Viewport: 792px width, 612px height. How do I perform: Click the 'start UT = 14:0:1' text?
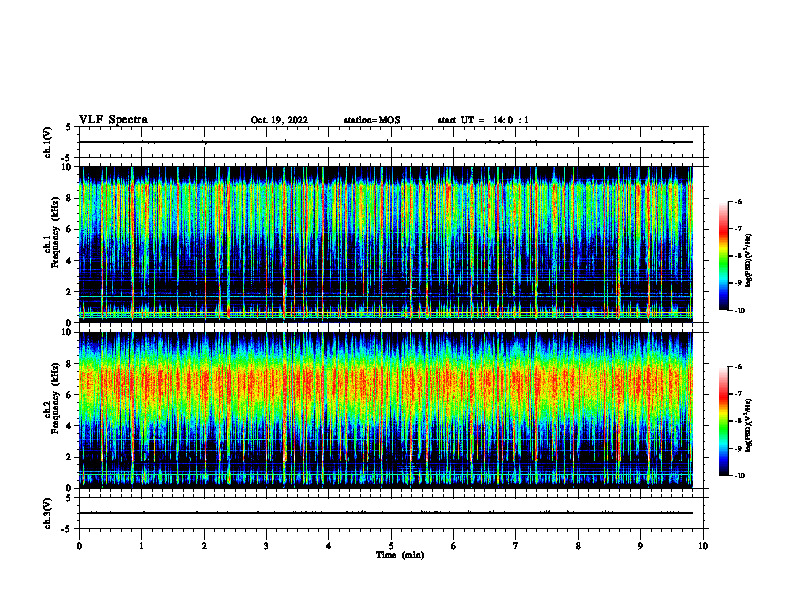click(483, 120)
